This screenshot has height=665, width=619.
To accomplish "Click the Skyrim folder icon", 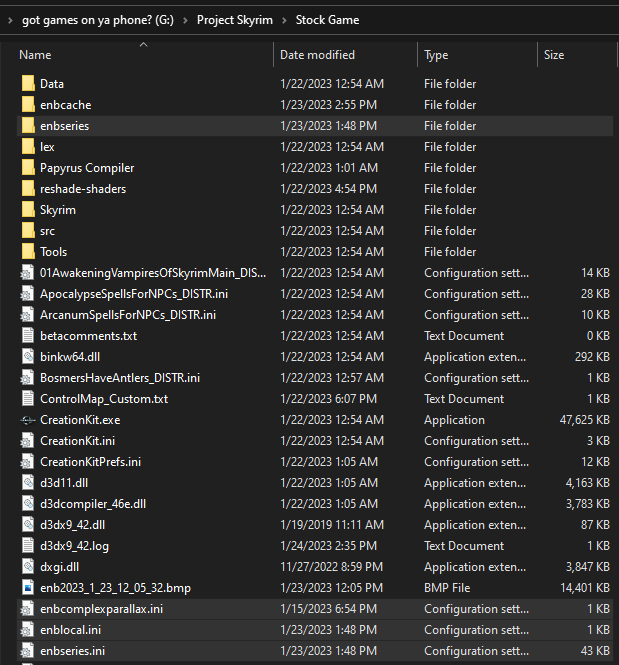I will point(28,210).
